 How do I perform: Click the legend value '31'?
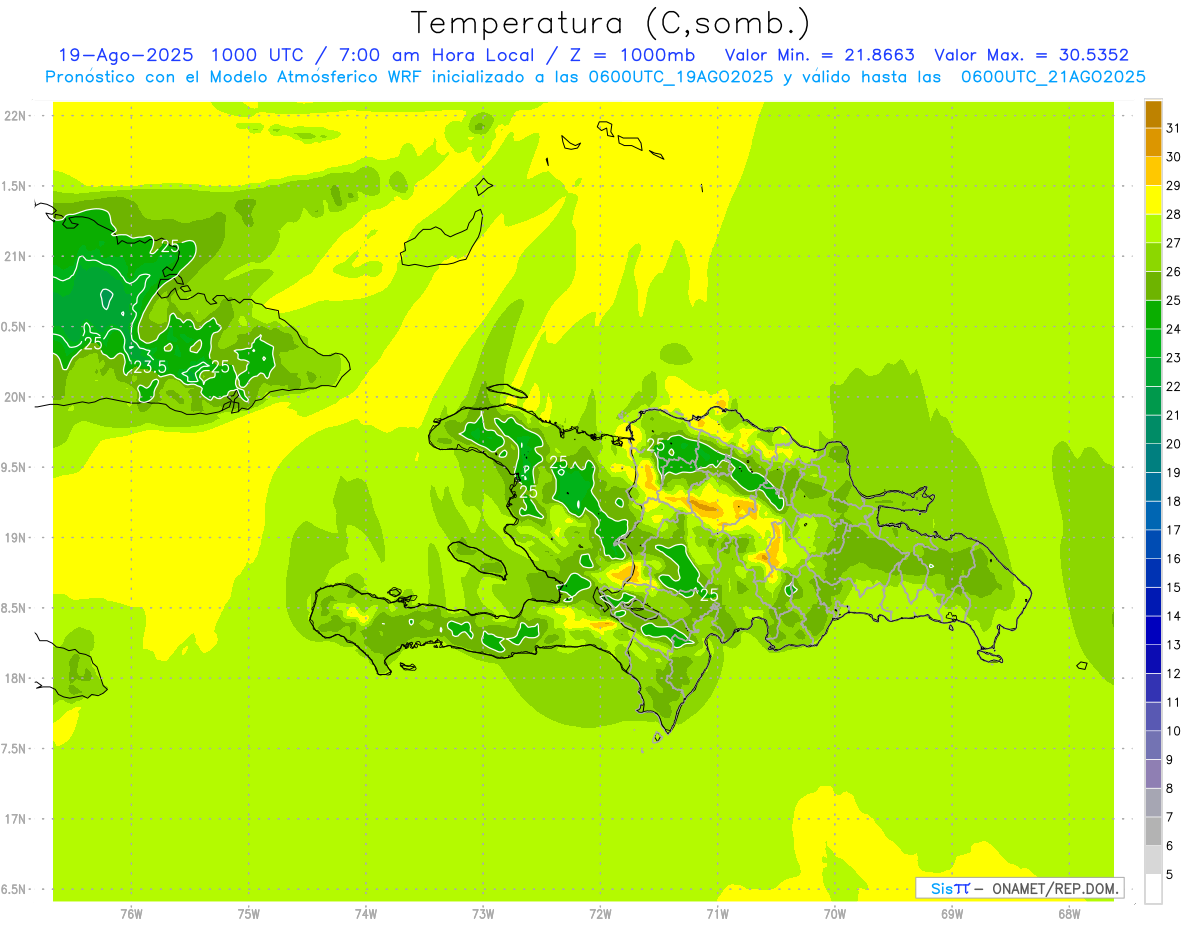click(x=1174, y=128)
